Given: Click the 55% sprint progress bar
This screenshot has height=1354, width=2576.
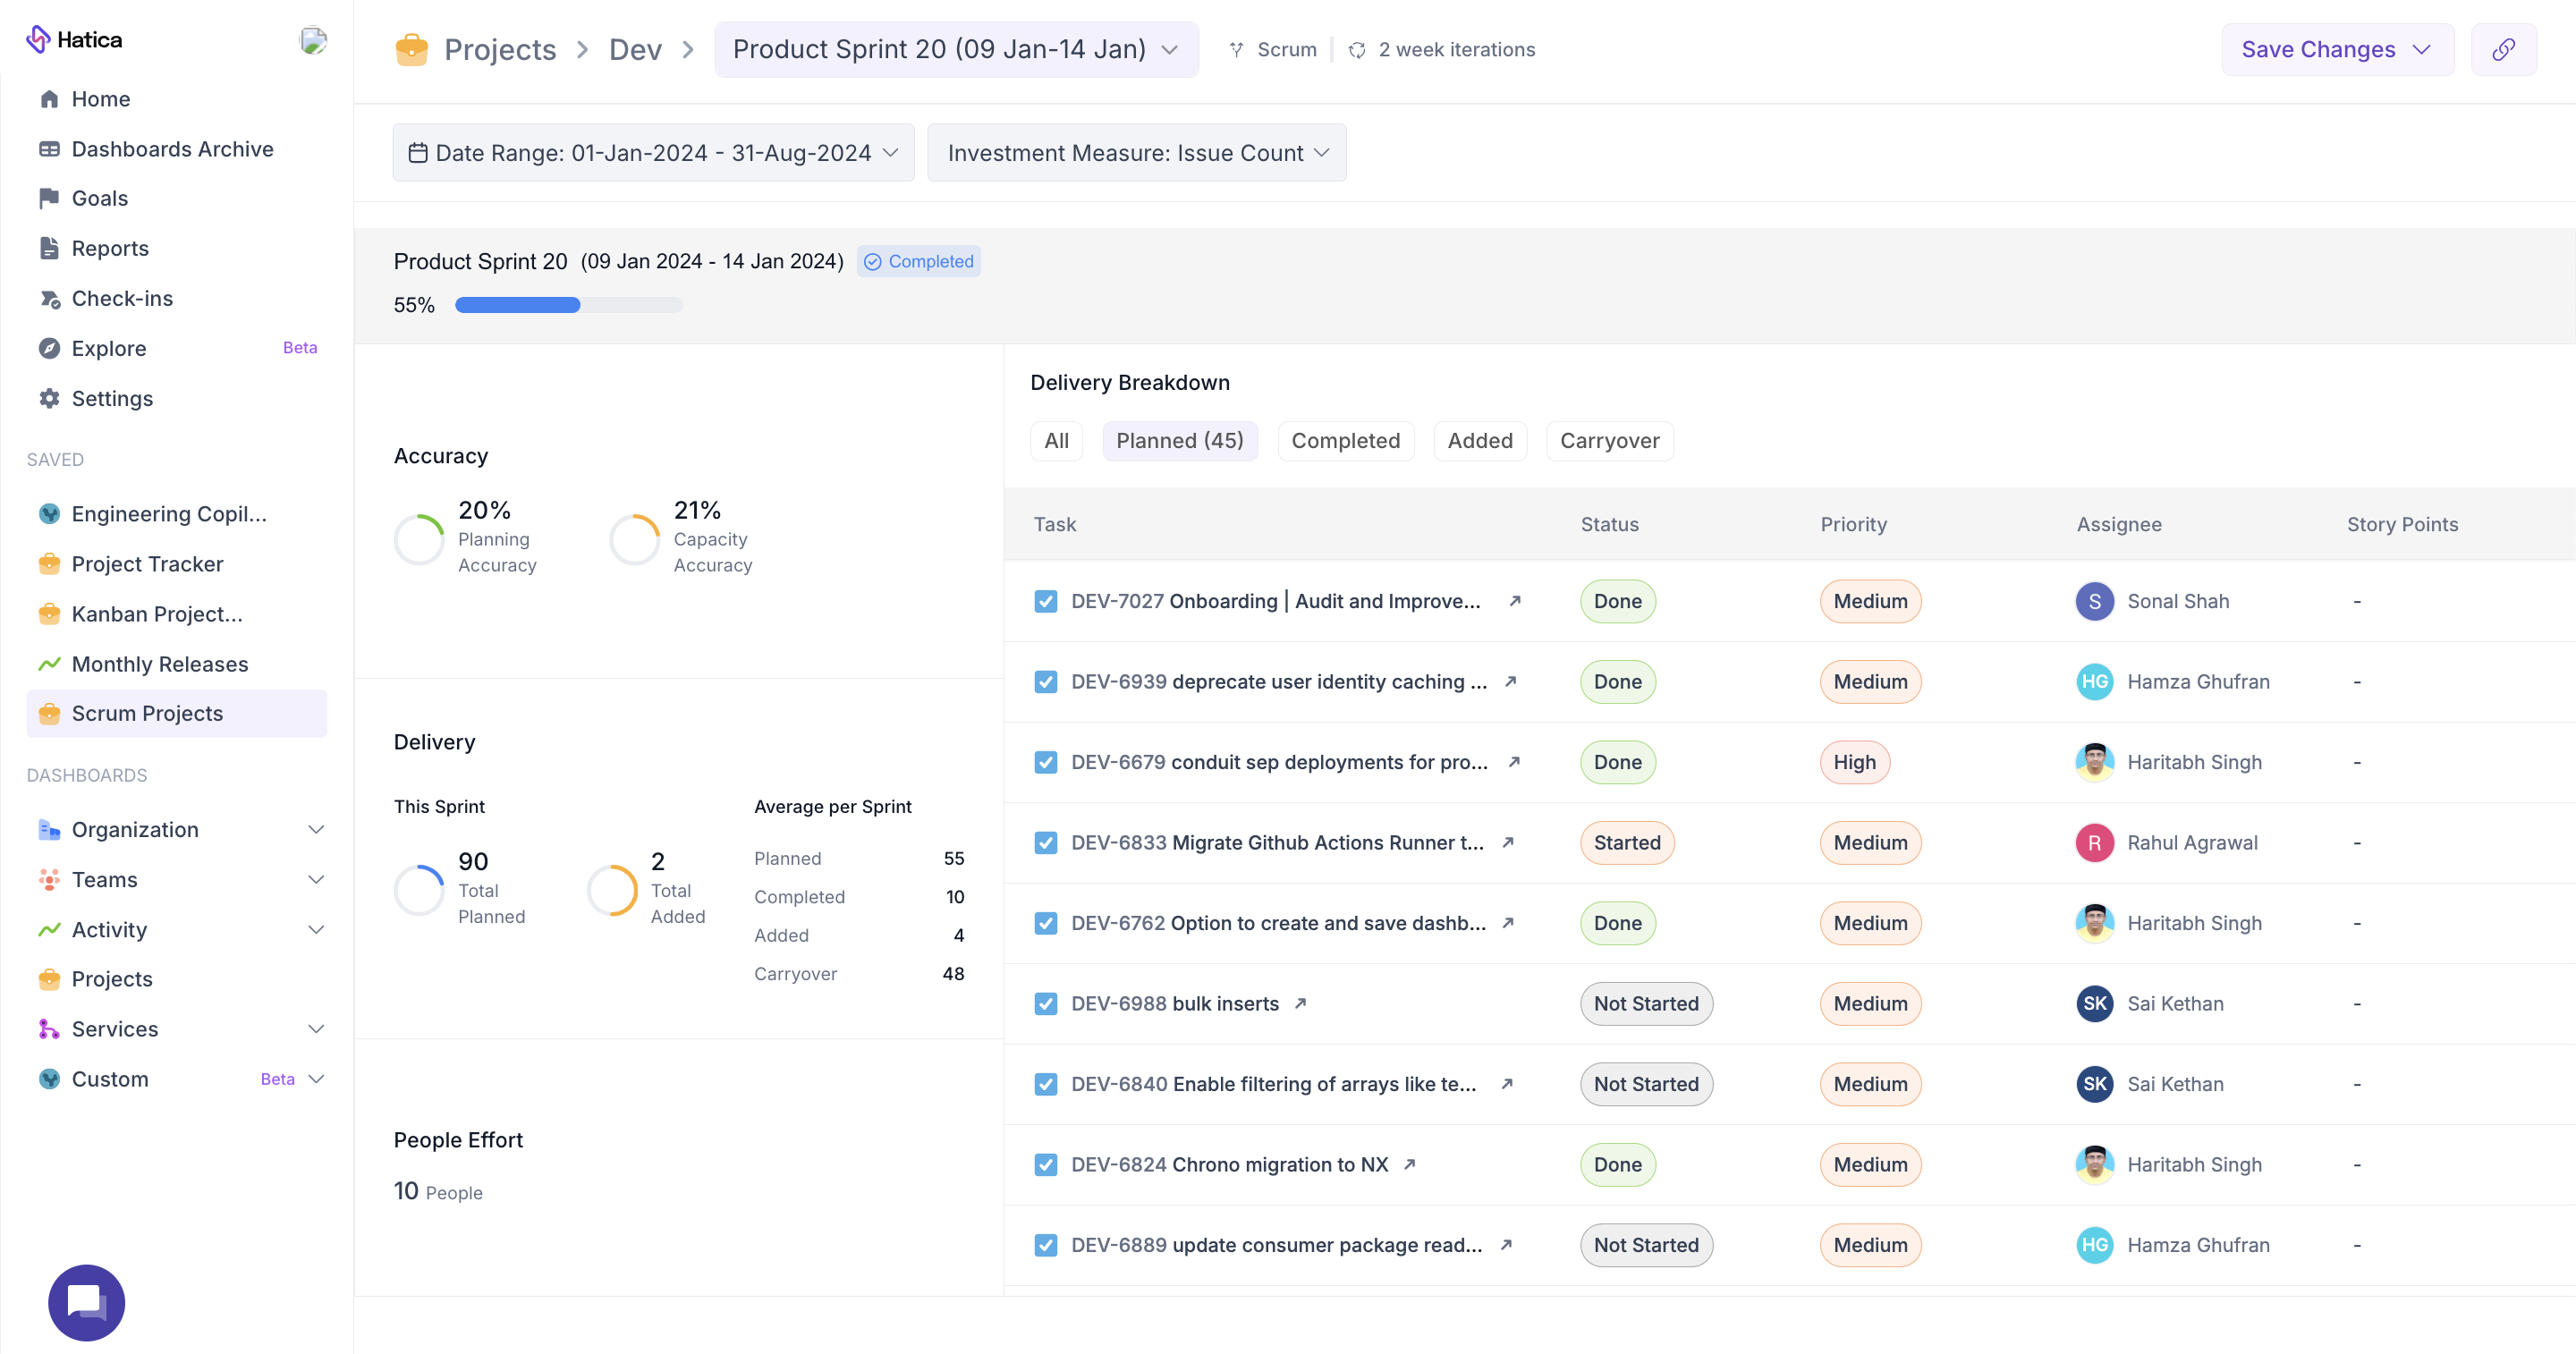Looking at the screenshot, I should tap(568, 305).
